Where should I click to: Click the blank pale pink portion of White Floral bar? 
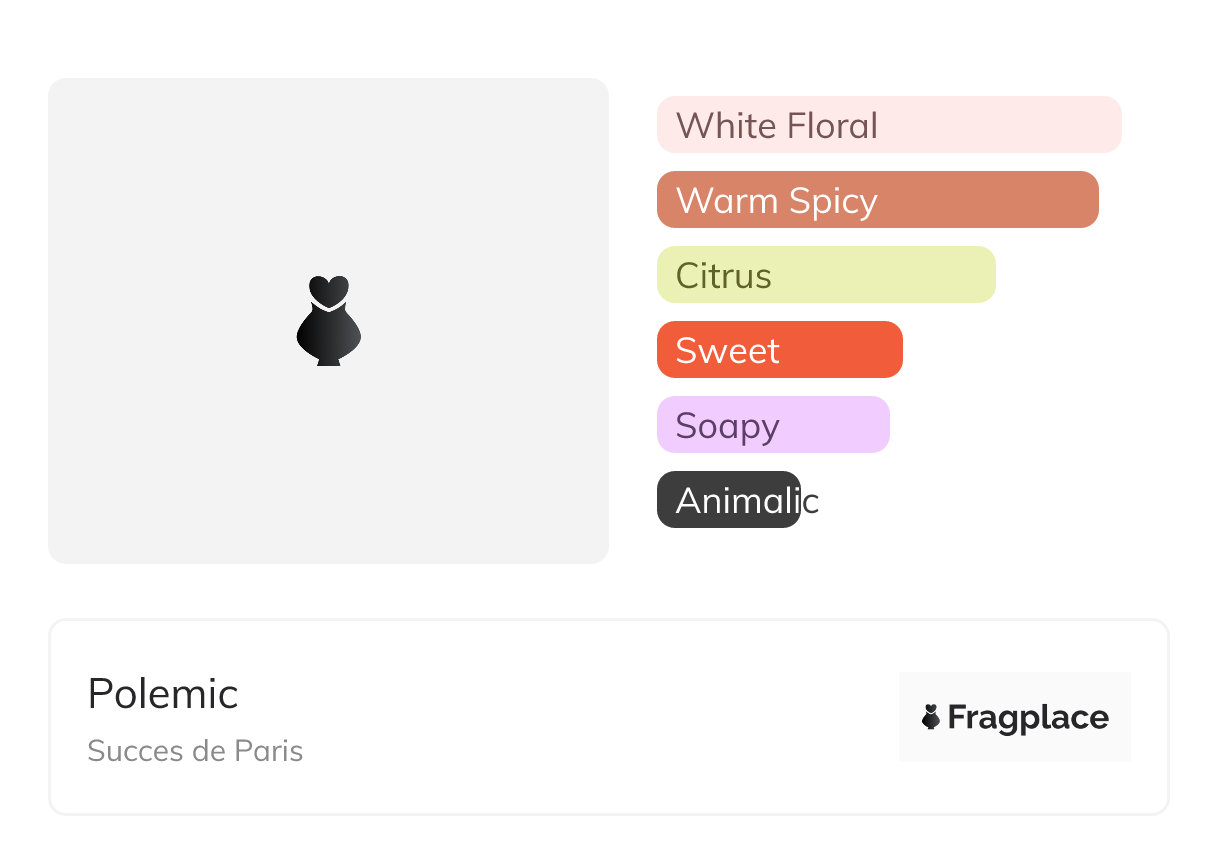(1000, 125)
